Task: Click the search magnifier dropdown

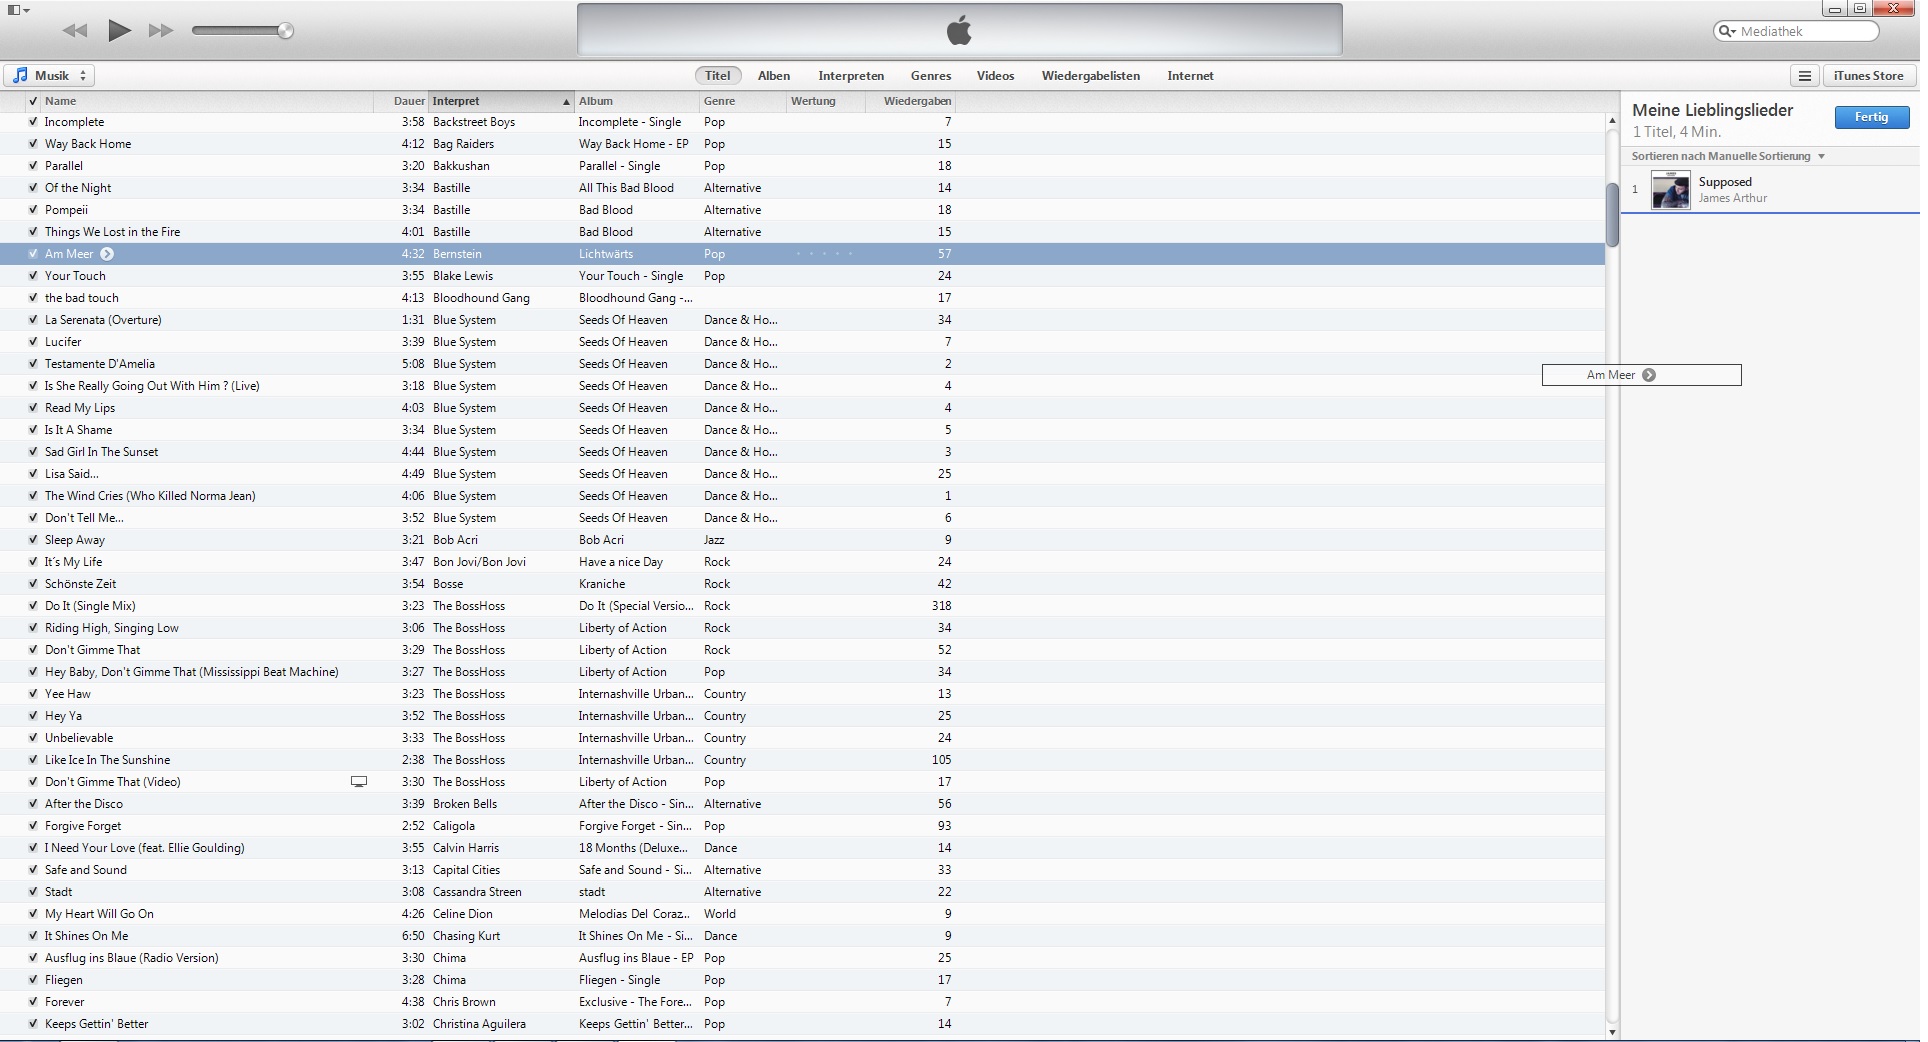Action: (x=1727, y=31)
